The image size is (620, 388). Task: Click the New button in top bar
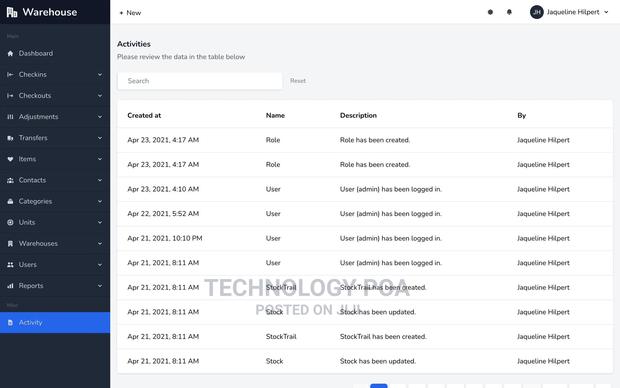click(x=130, y=13)
